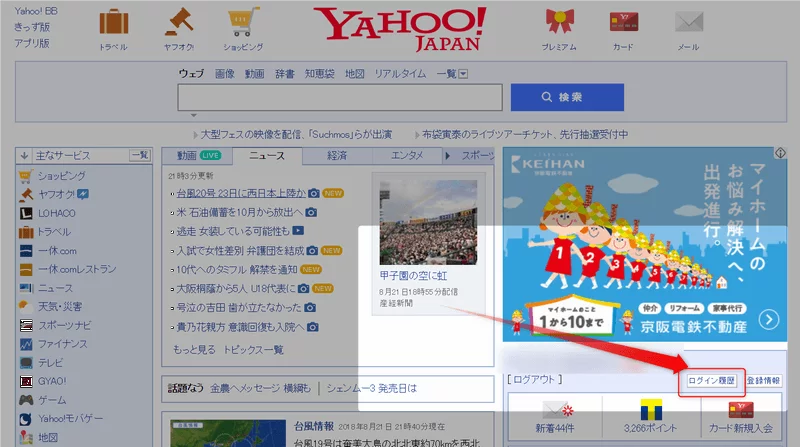
Task: Click the ニュース icon in sidebar
Action: tap(26, 288)
